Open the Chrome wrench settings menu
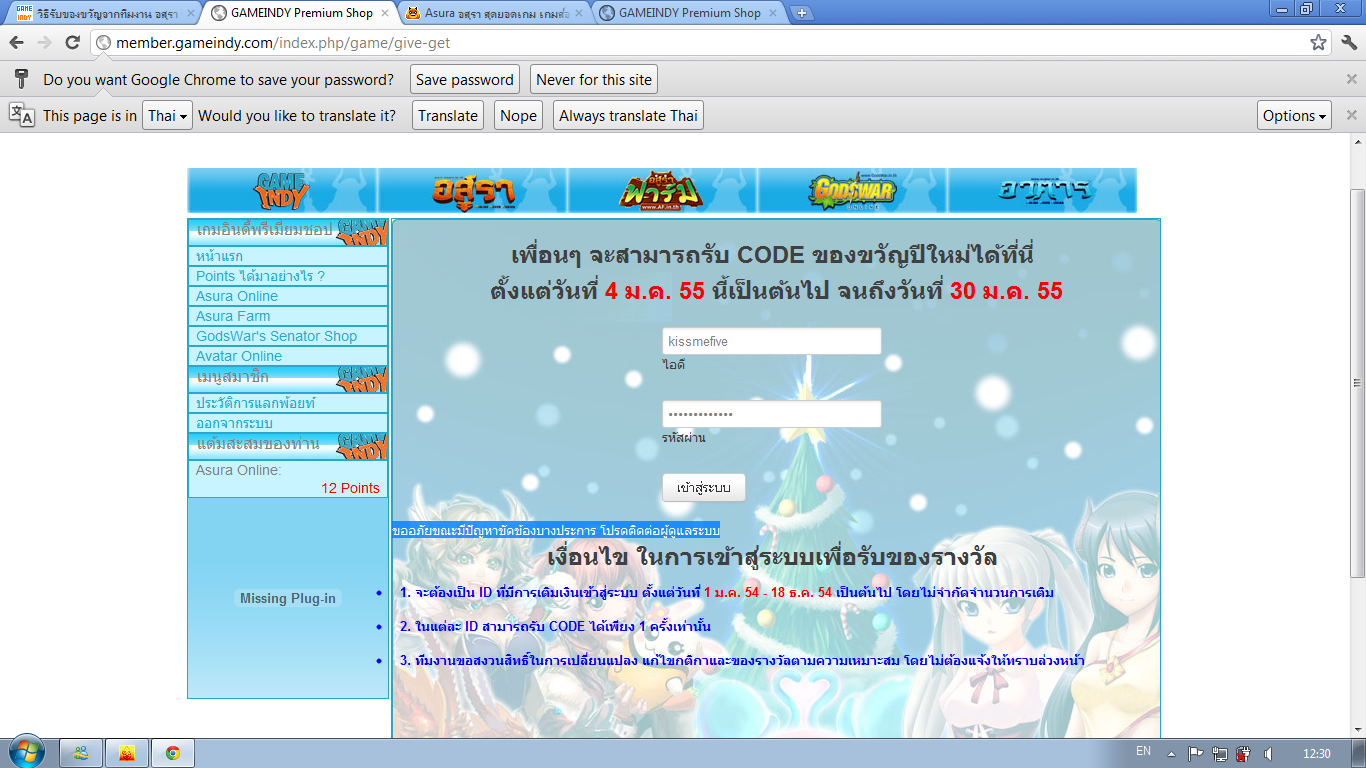This screenshot has height=768, width=1366. 1349,42
